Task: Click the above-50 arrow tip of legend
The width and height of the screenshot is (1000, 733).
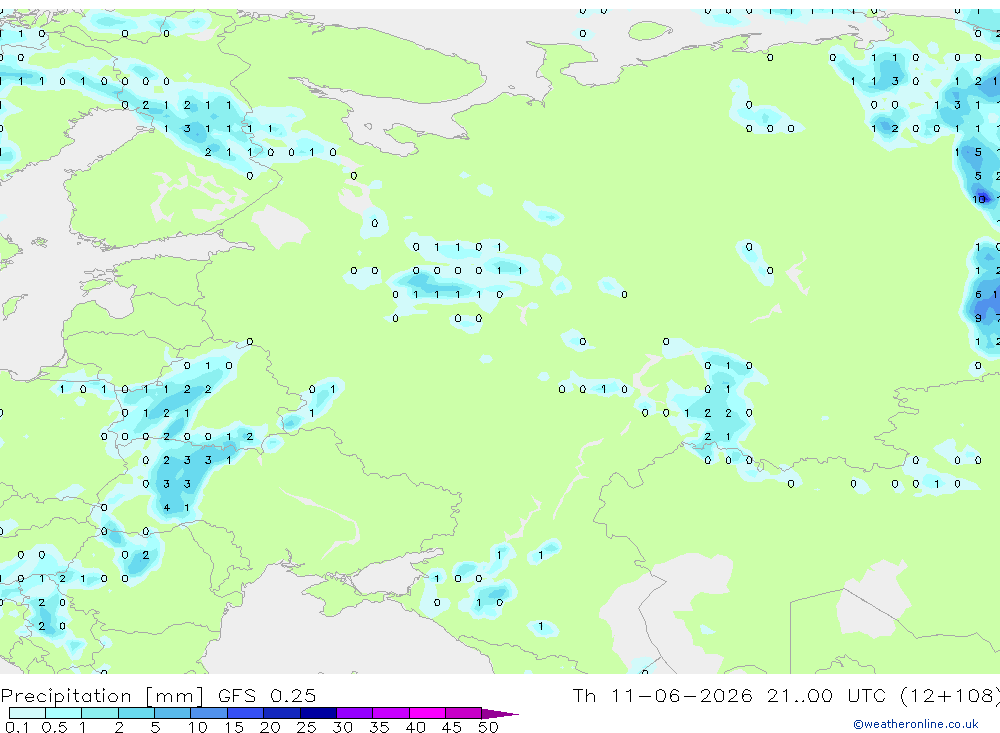Action: [500, 713]
